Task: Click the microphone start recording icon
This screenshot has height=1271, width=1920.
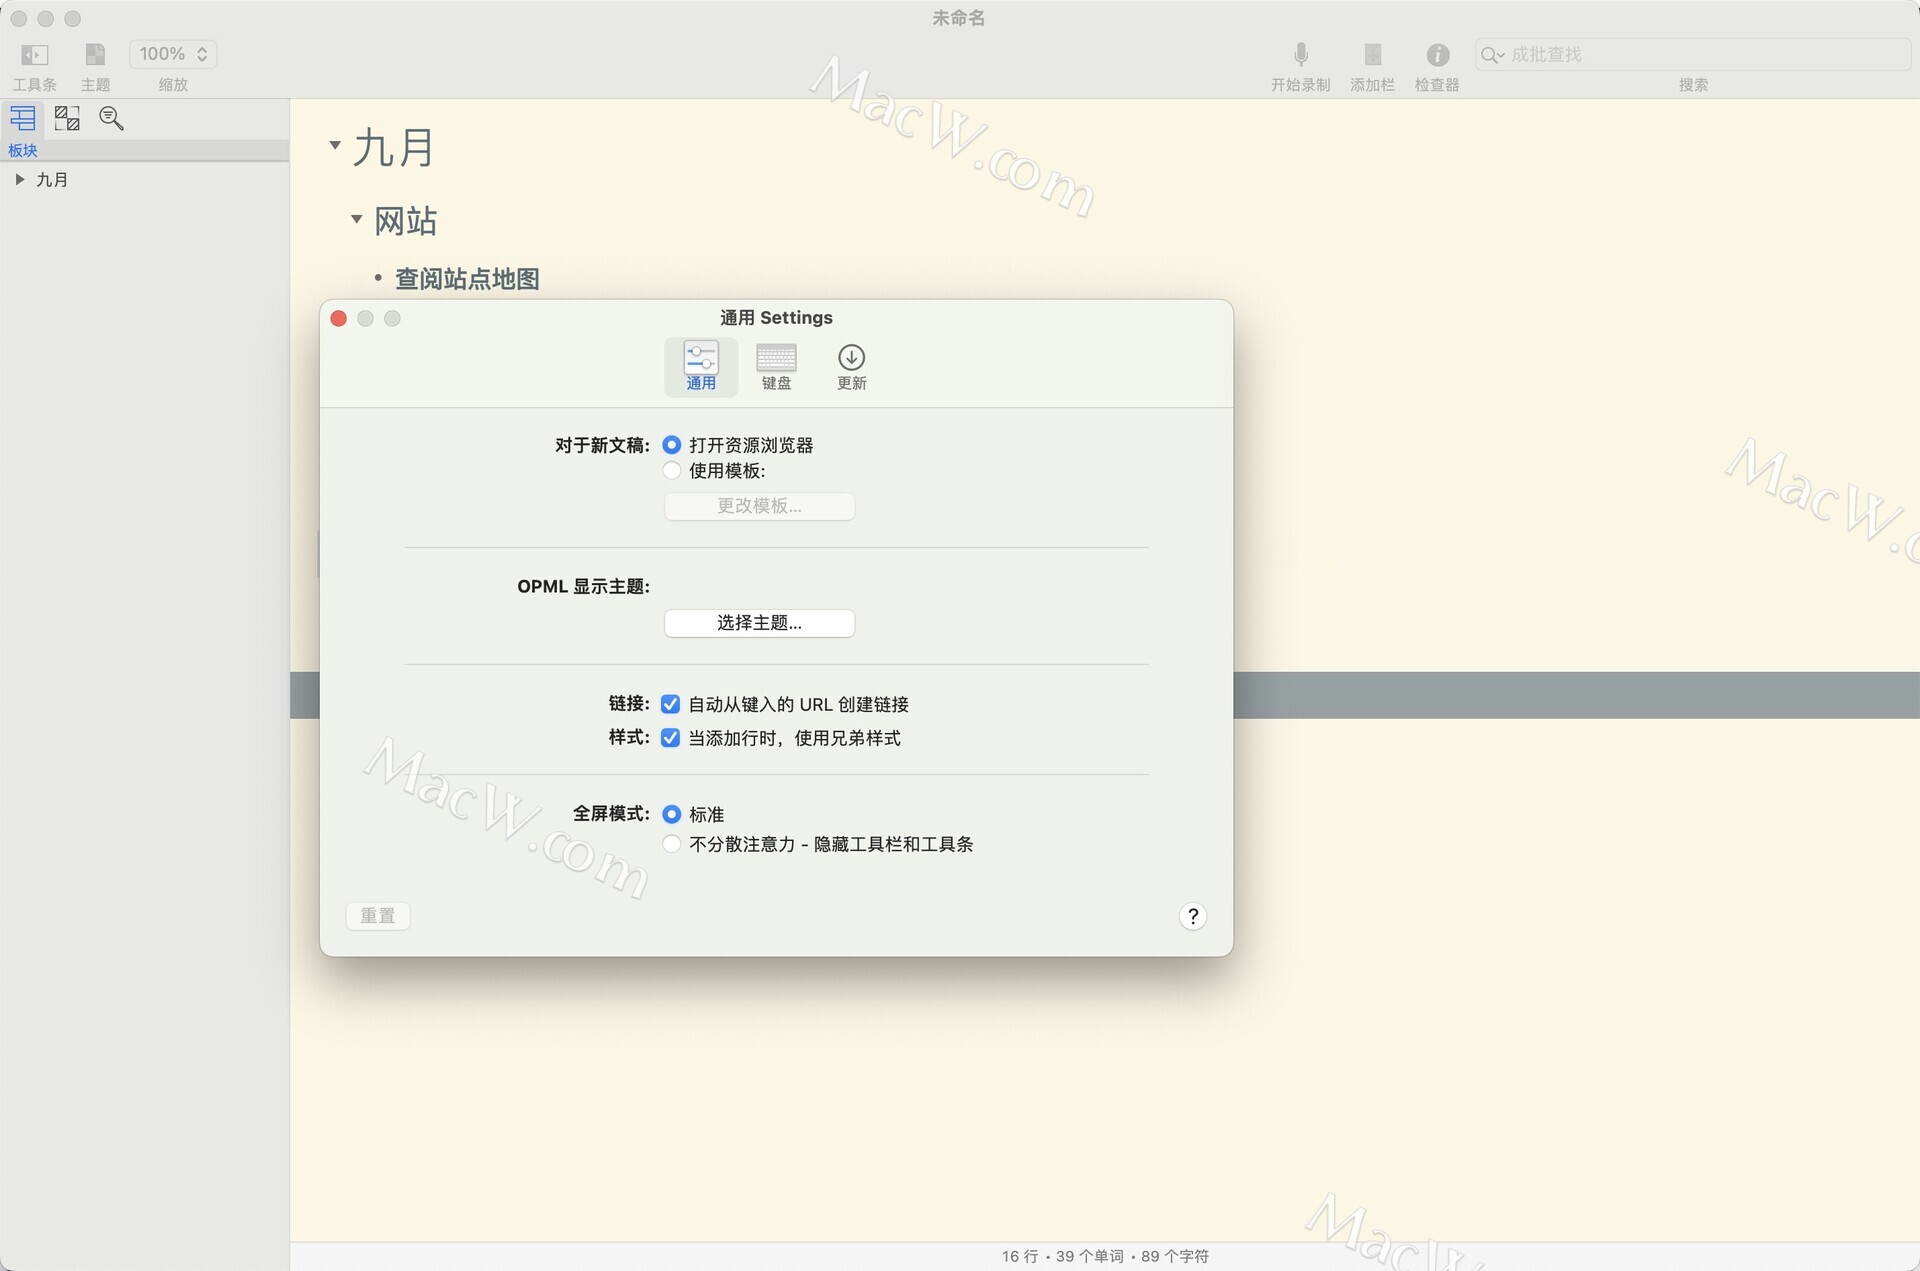Action: click(1300, 55)
